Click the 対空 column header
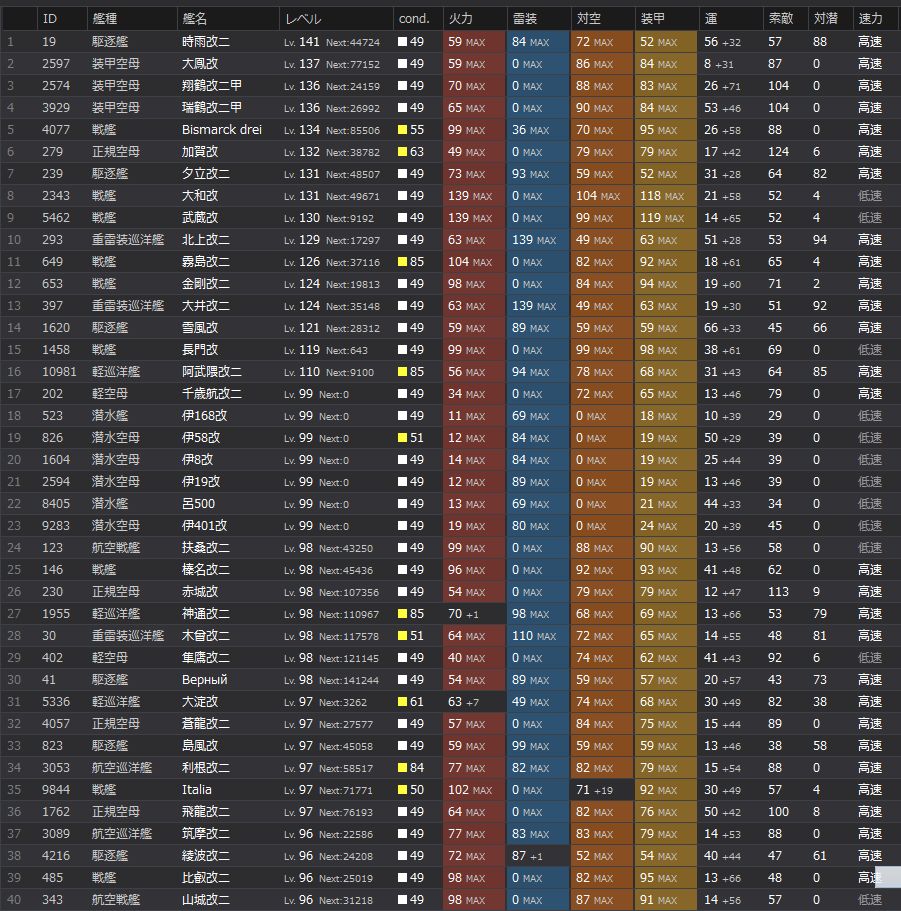901x911 pixels. click(x=602, y=19)
